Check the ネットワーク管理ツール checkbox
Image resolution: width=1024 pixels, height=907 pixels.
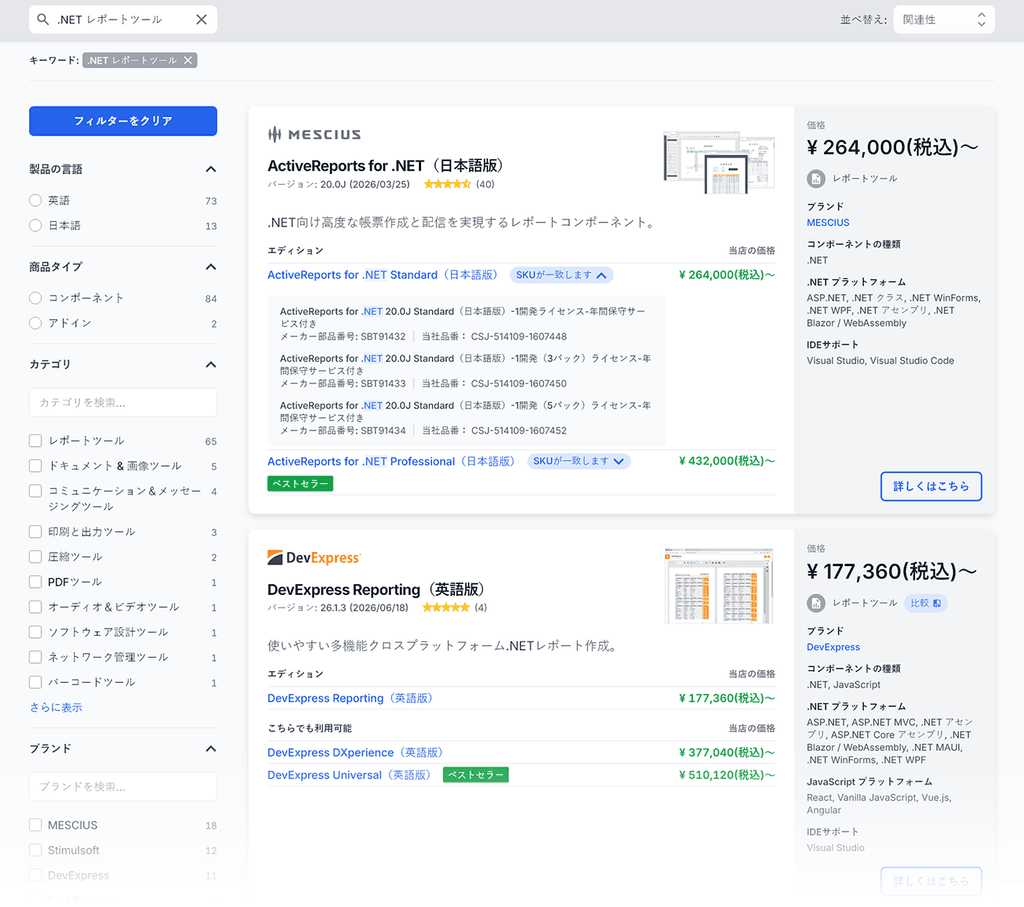35,656
